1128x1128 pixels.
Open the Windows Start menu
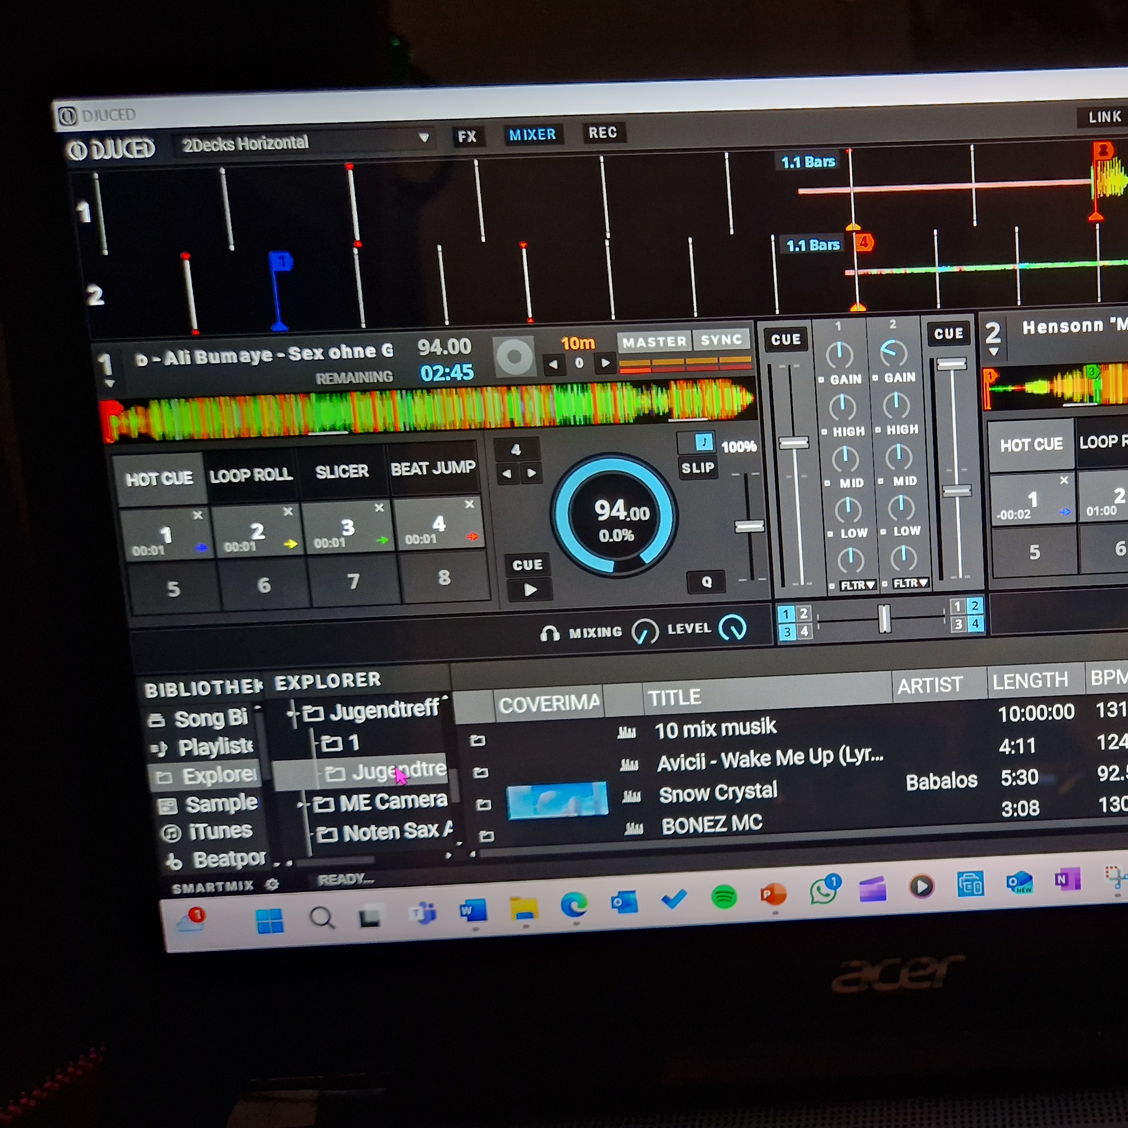click(269, 921)
